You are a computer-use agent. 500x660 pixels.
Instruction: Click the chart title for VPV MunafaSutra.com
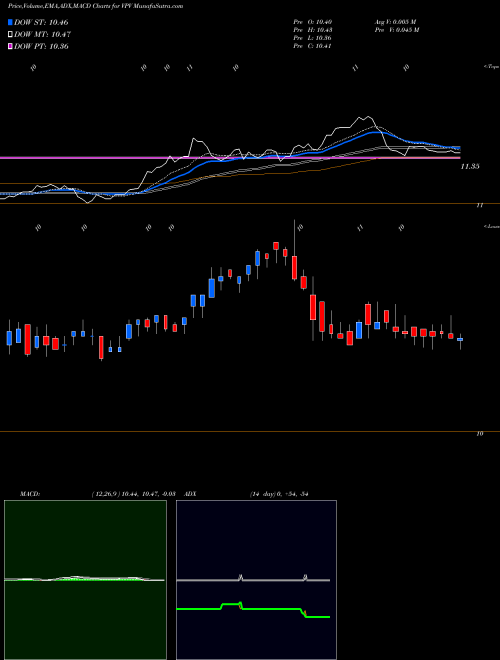coord(96,6)
